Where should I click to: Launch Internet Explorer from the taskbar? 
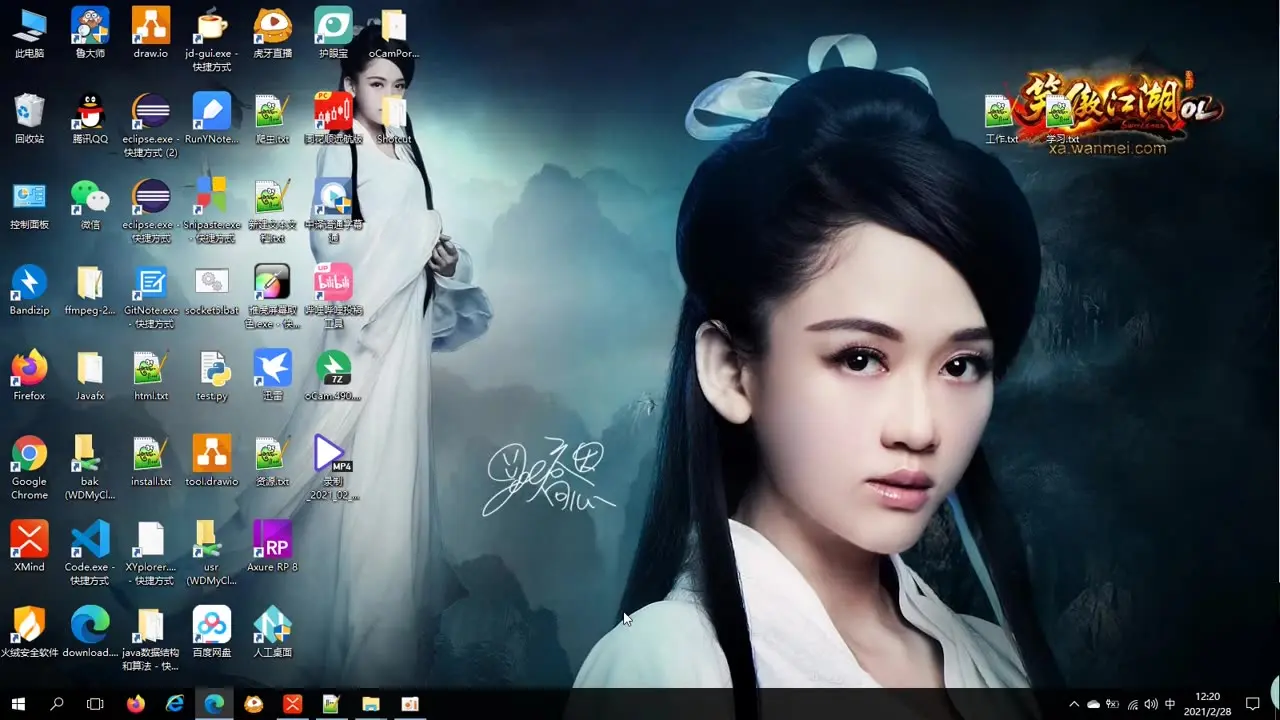click(175, 704)
